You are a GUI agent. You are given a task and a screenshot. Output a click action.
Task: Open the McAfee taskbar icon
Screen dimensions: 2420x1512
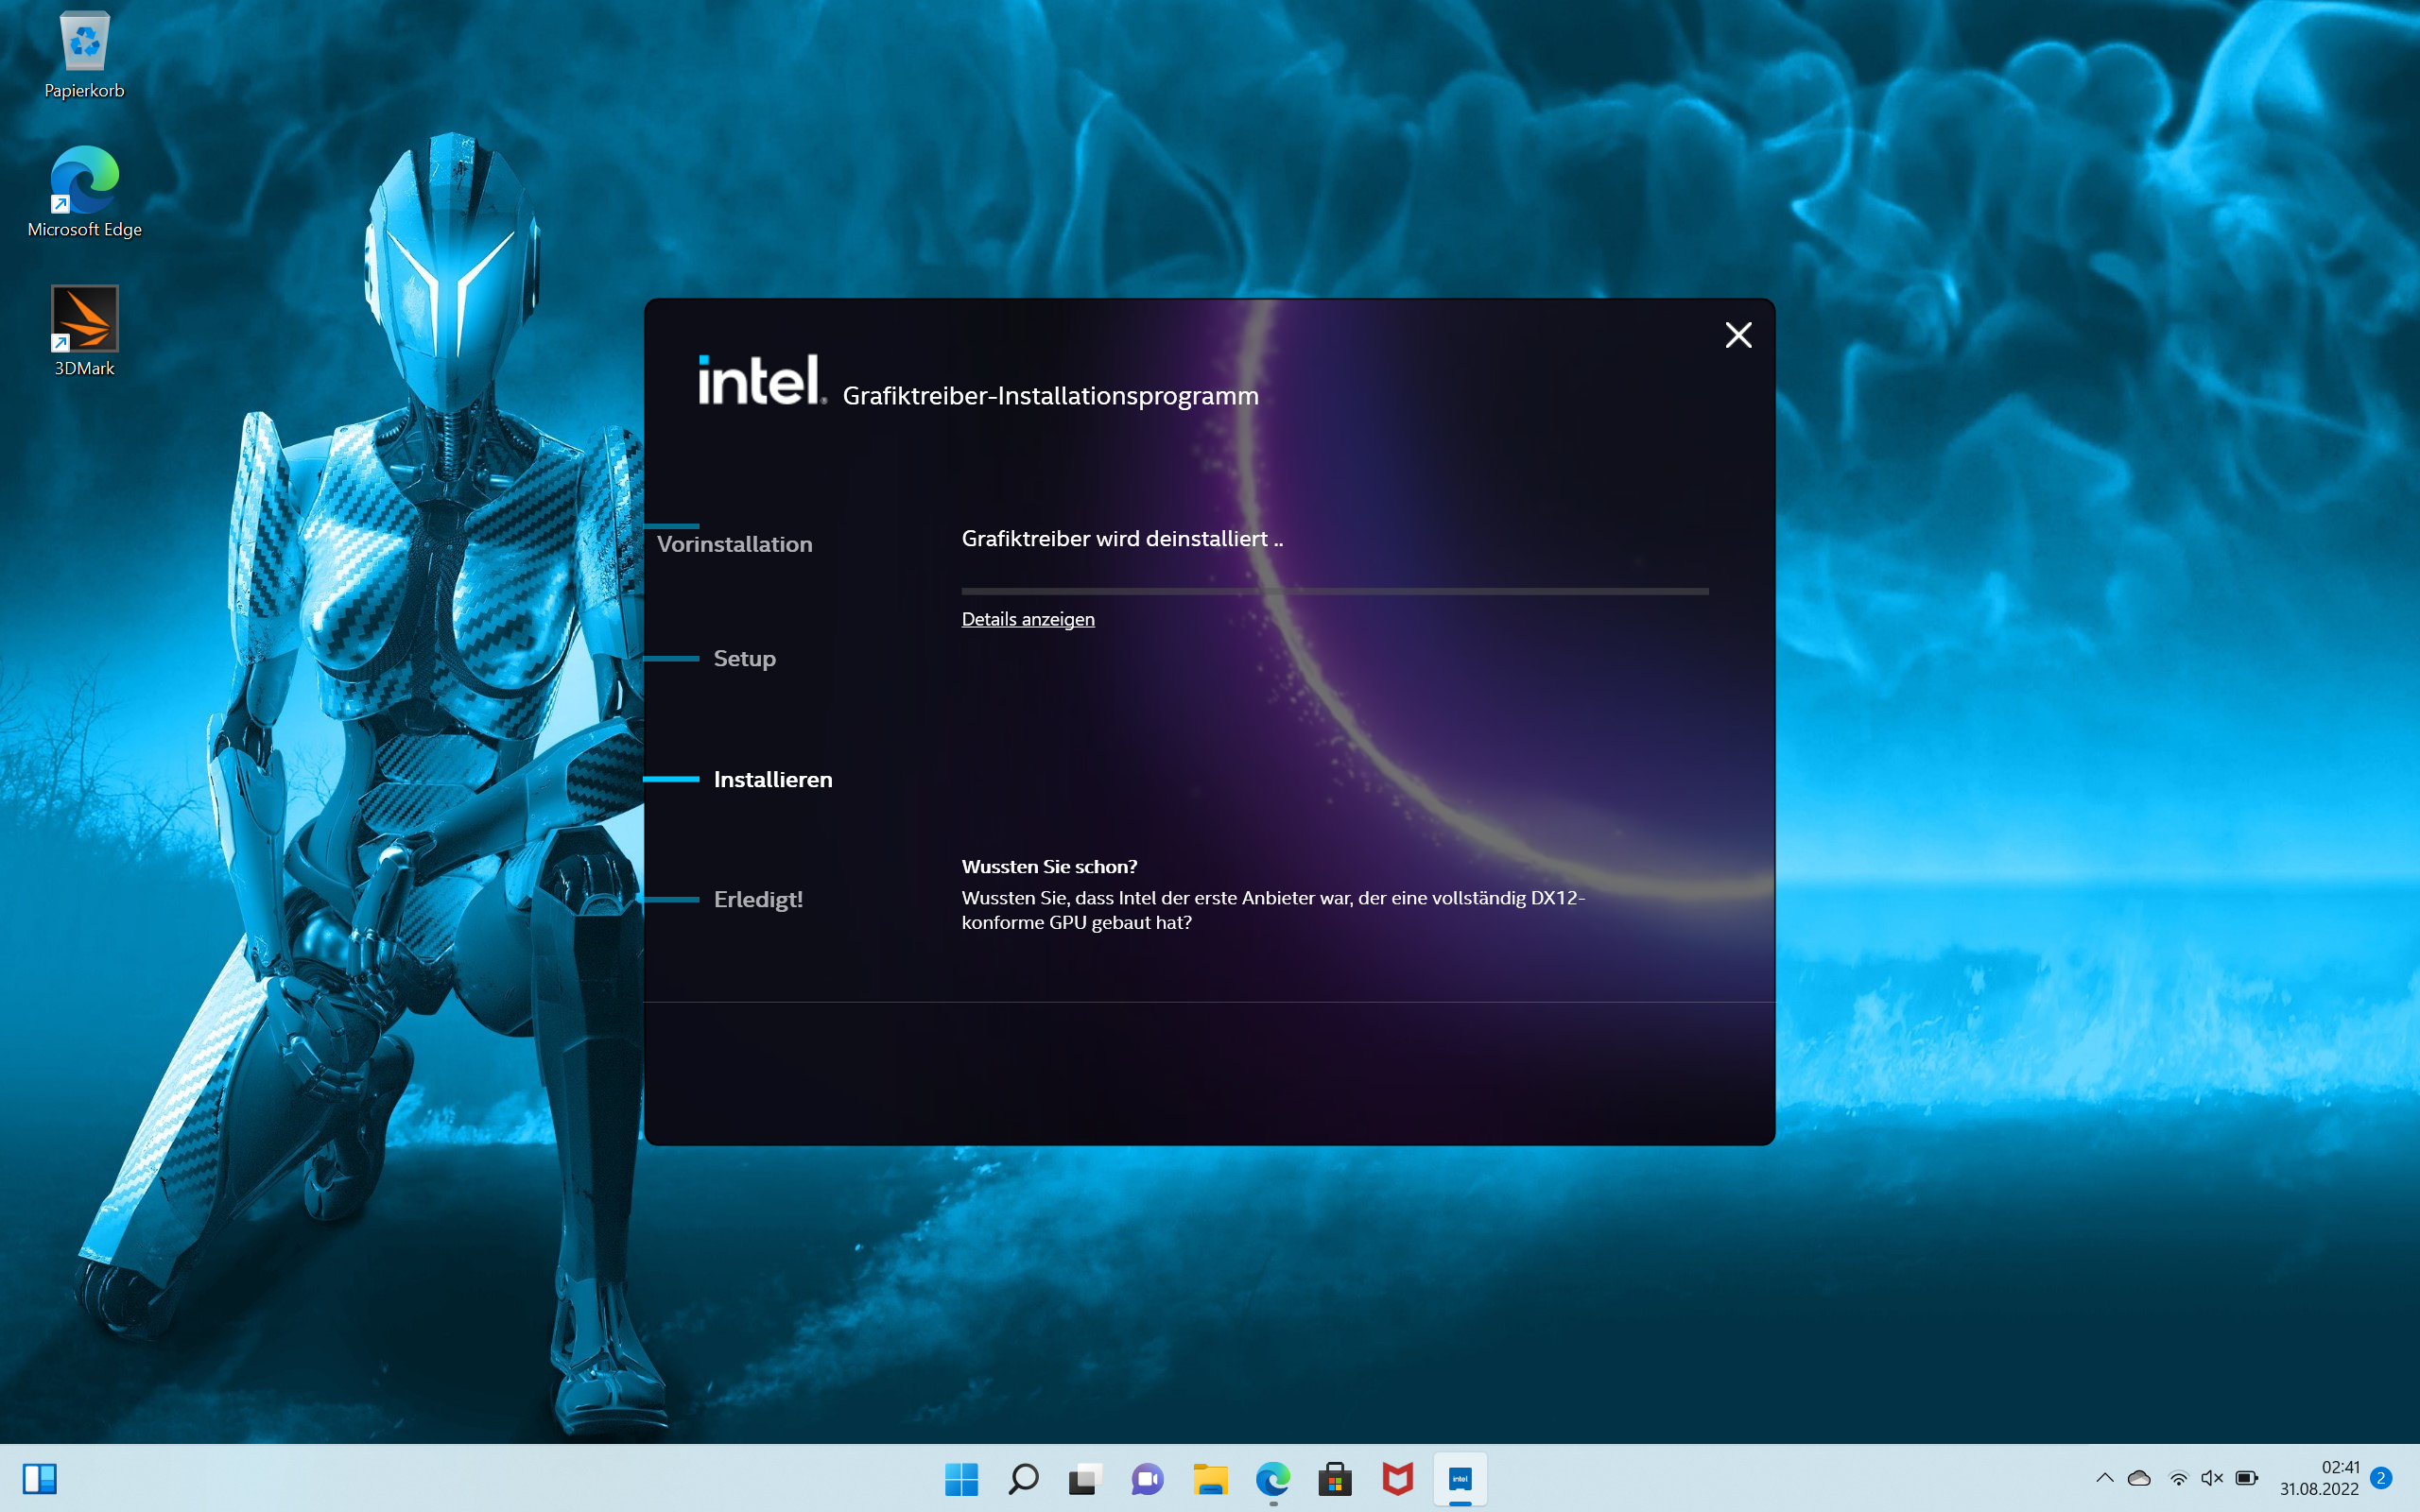coord(1397,1478)
